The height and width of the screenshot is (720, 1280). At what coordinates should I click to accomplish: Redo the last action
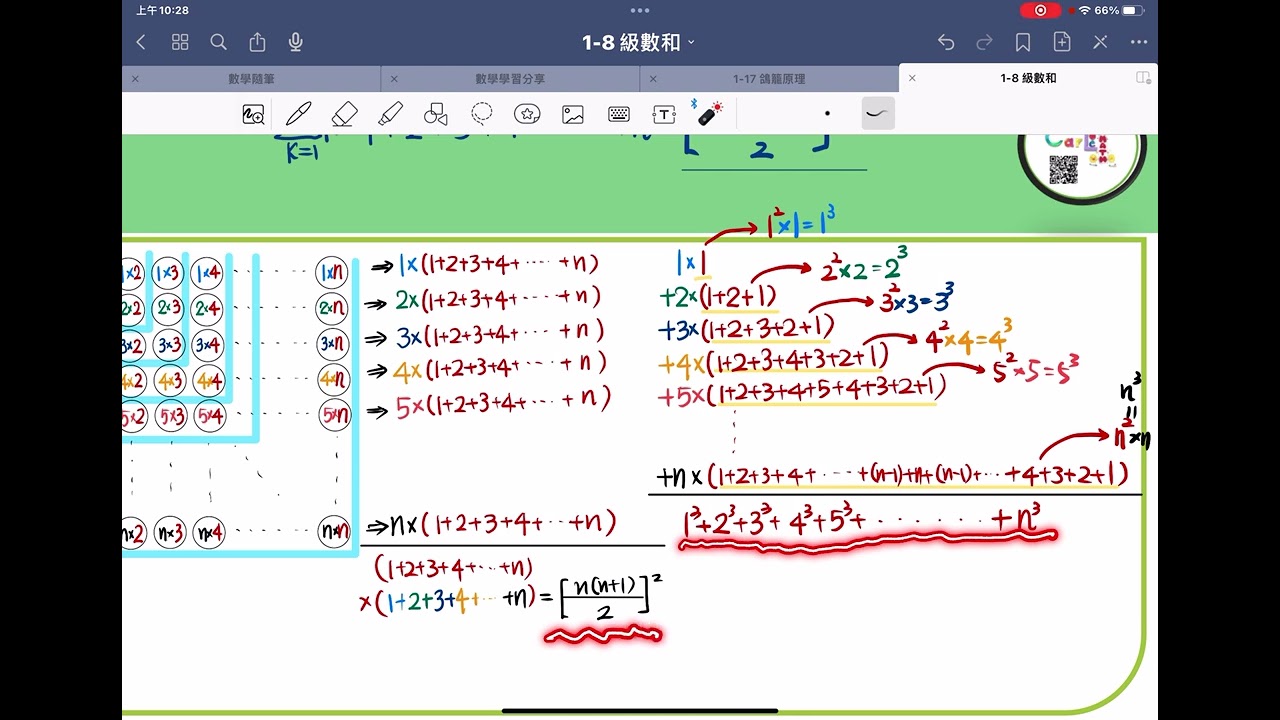tap(984, 42)
